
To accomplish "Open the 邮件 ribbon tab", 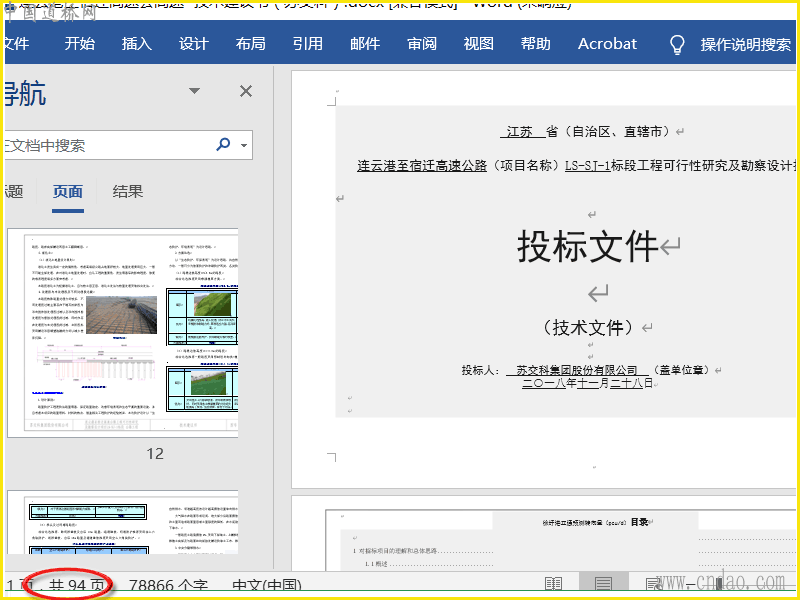I will [365, 43].
